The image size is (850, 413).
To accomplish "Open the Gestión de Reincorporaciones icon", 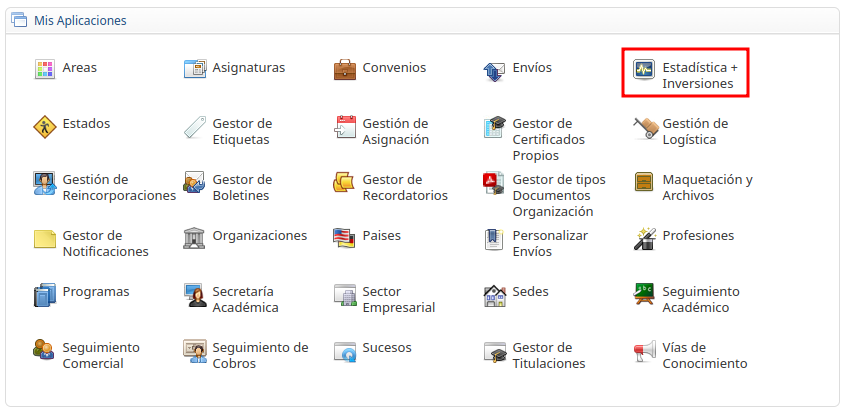I will [x=44, y=183].
